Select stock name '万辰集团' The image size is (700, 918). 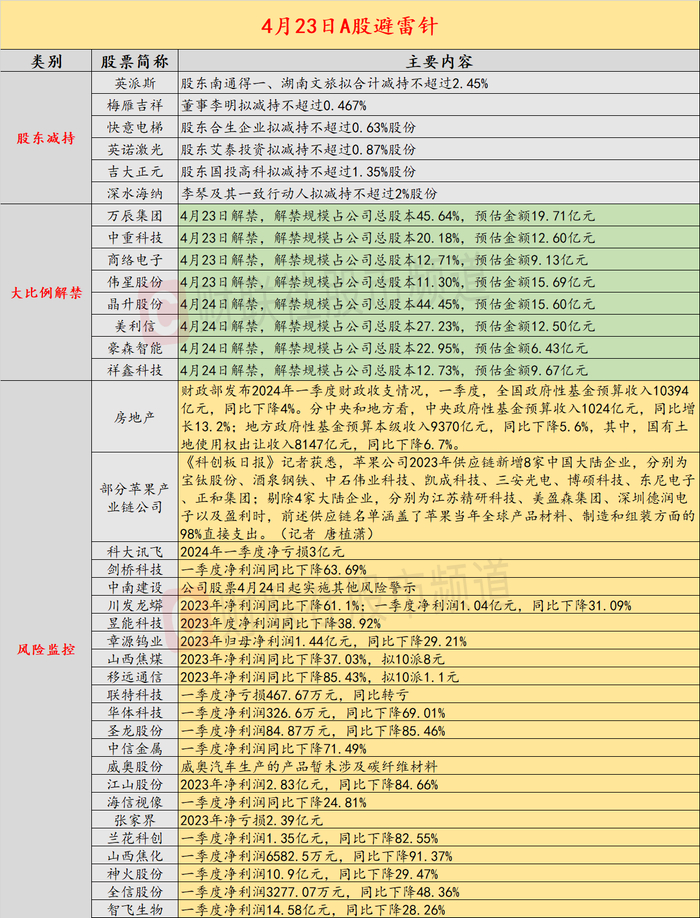point(135,216)
